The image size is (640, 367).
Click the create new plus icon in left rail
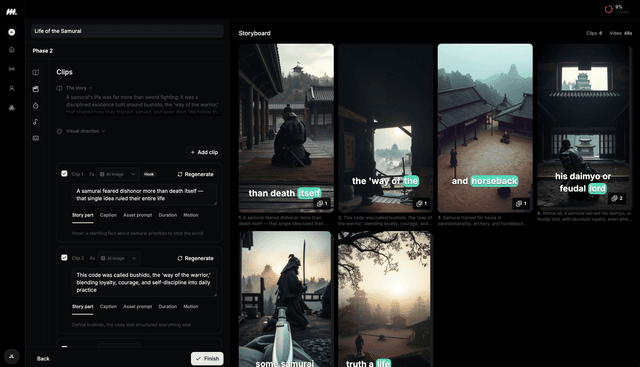[x=11, y=32]
